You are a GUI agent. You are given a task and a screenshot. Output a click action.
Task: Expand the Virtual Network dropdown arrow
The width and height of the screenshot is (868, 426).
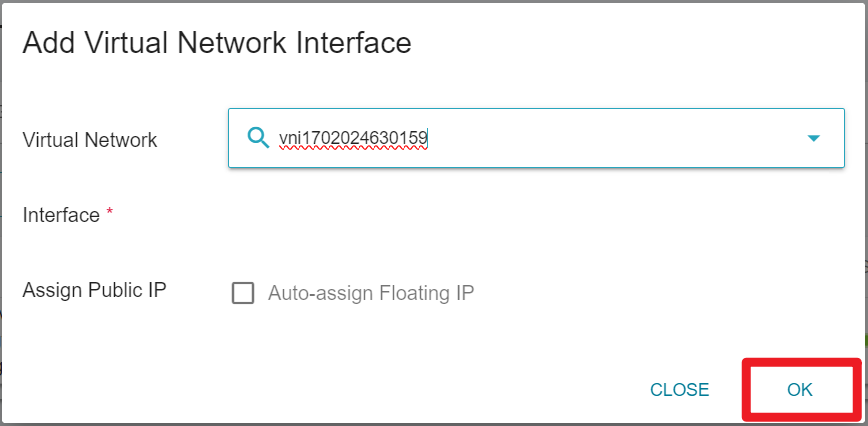[813, 138]
